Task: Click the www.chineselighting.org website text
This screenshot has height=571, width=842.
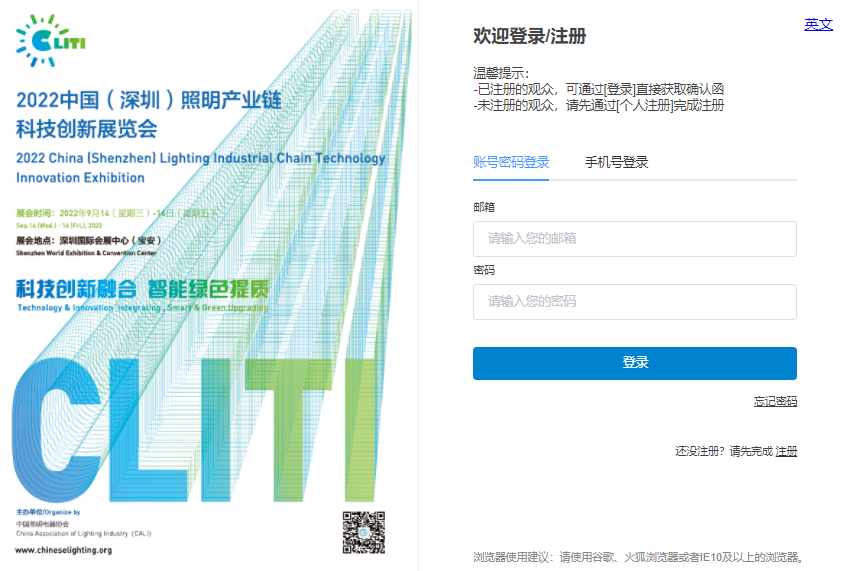Action: tap(63, 550)
